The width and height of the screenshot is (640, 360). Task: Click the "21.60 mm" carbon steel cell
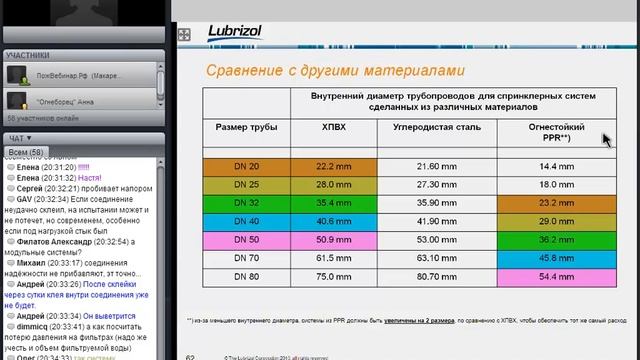click(437, 167)
